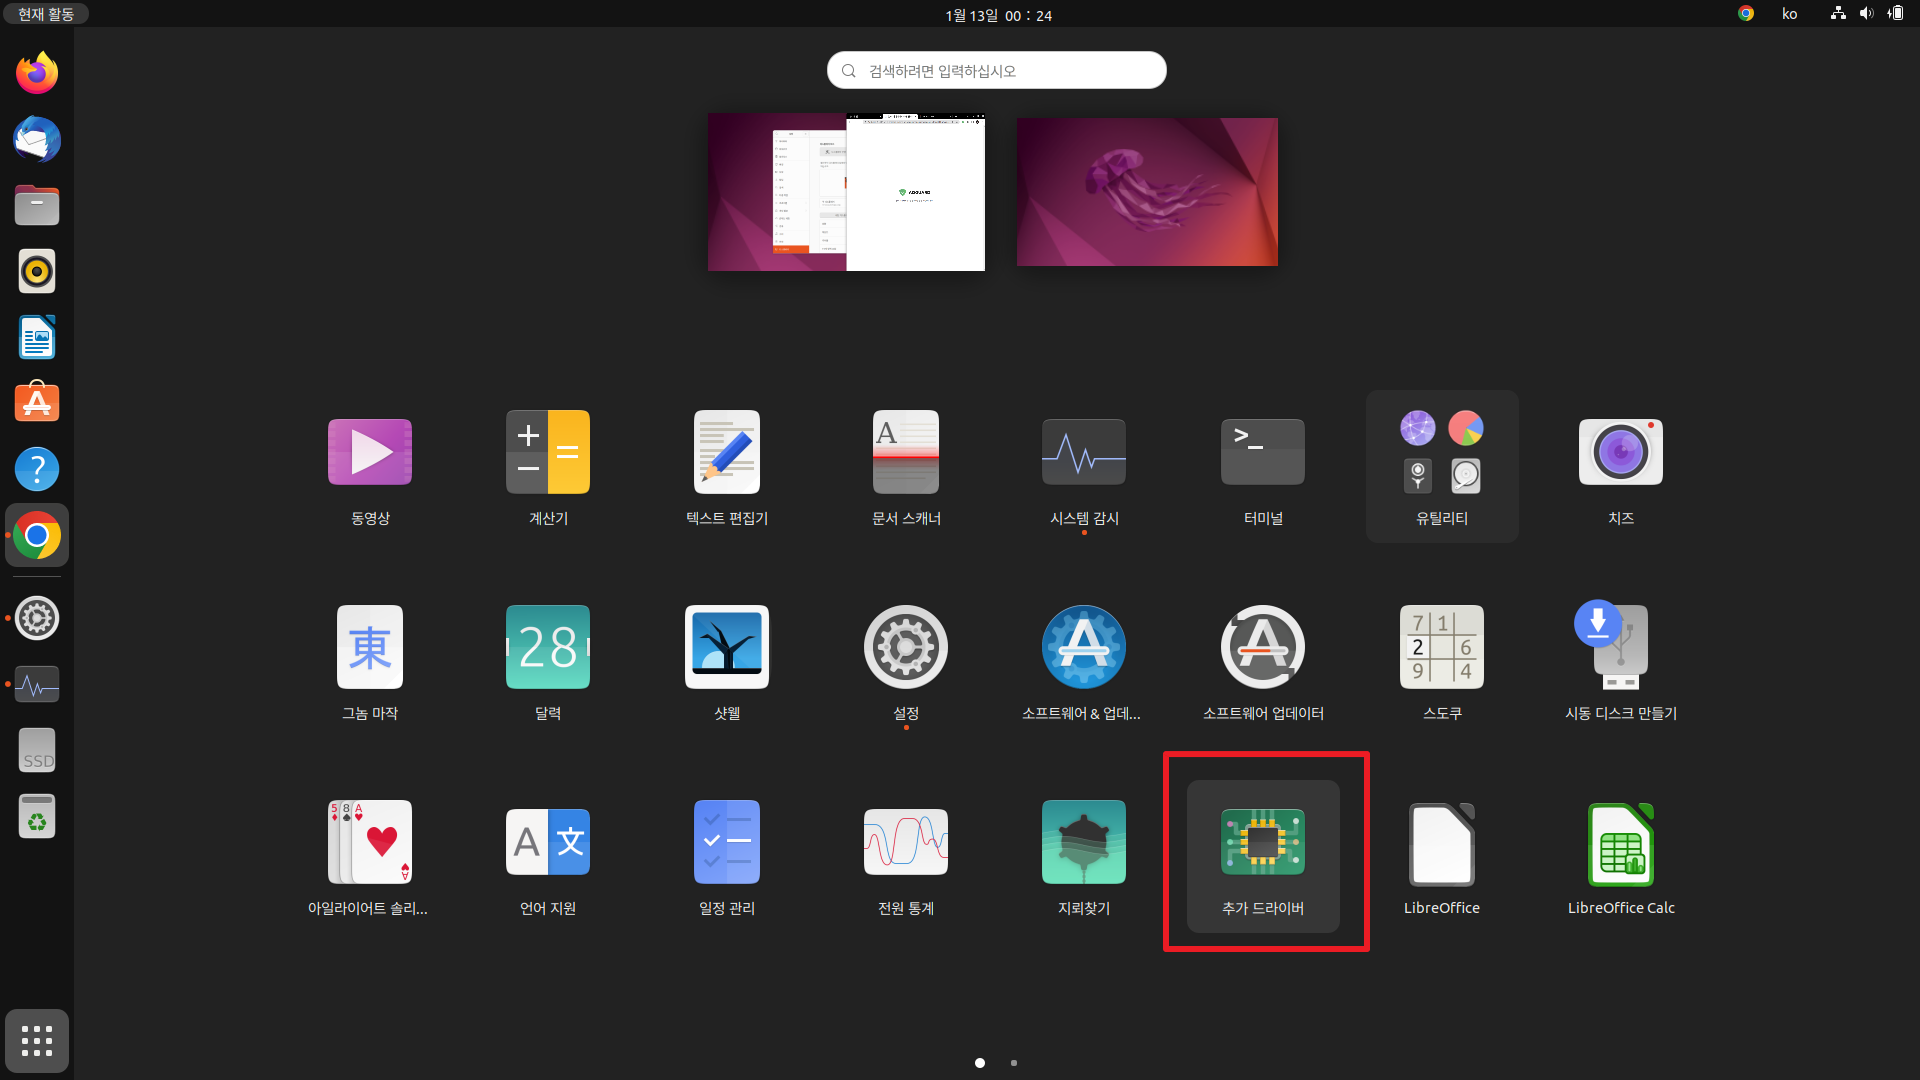Click the 검색 (search) input field
This screenshot has width=1920, height=1080.
[x=996, y=71]
